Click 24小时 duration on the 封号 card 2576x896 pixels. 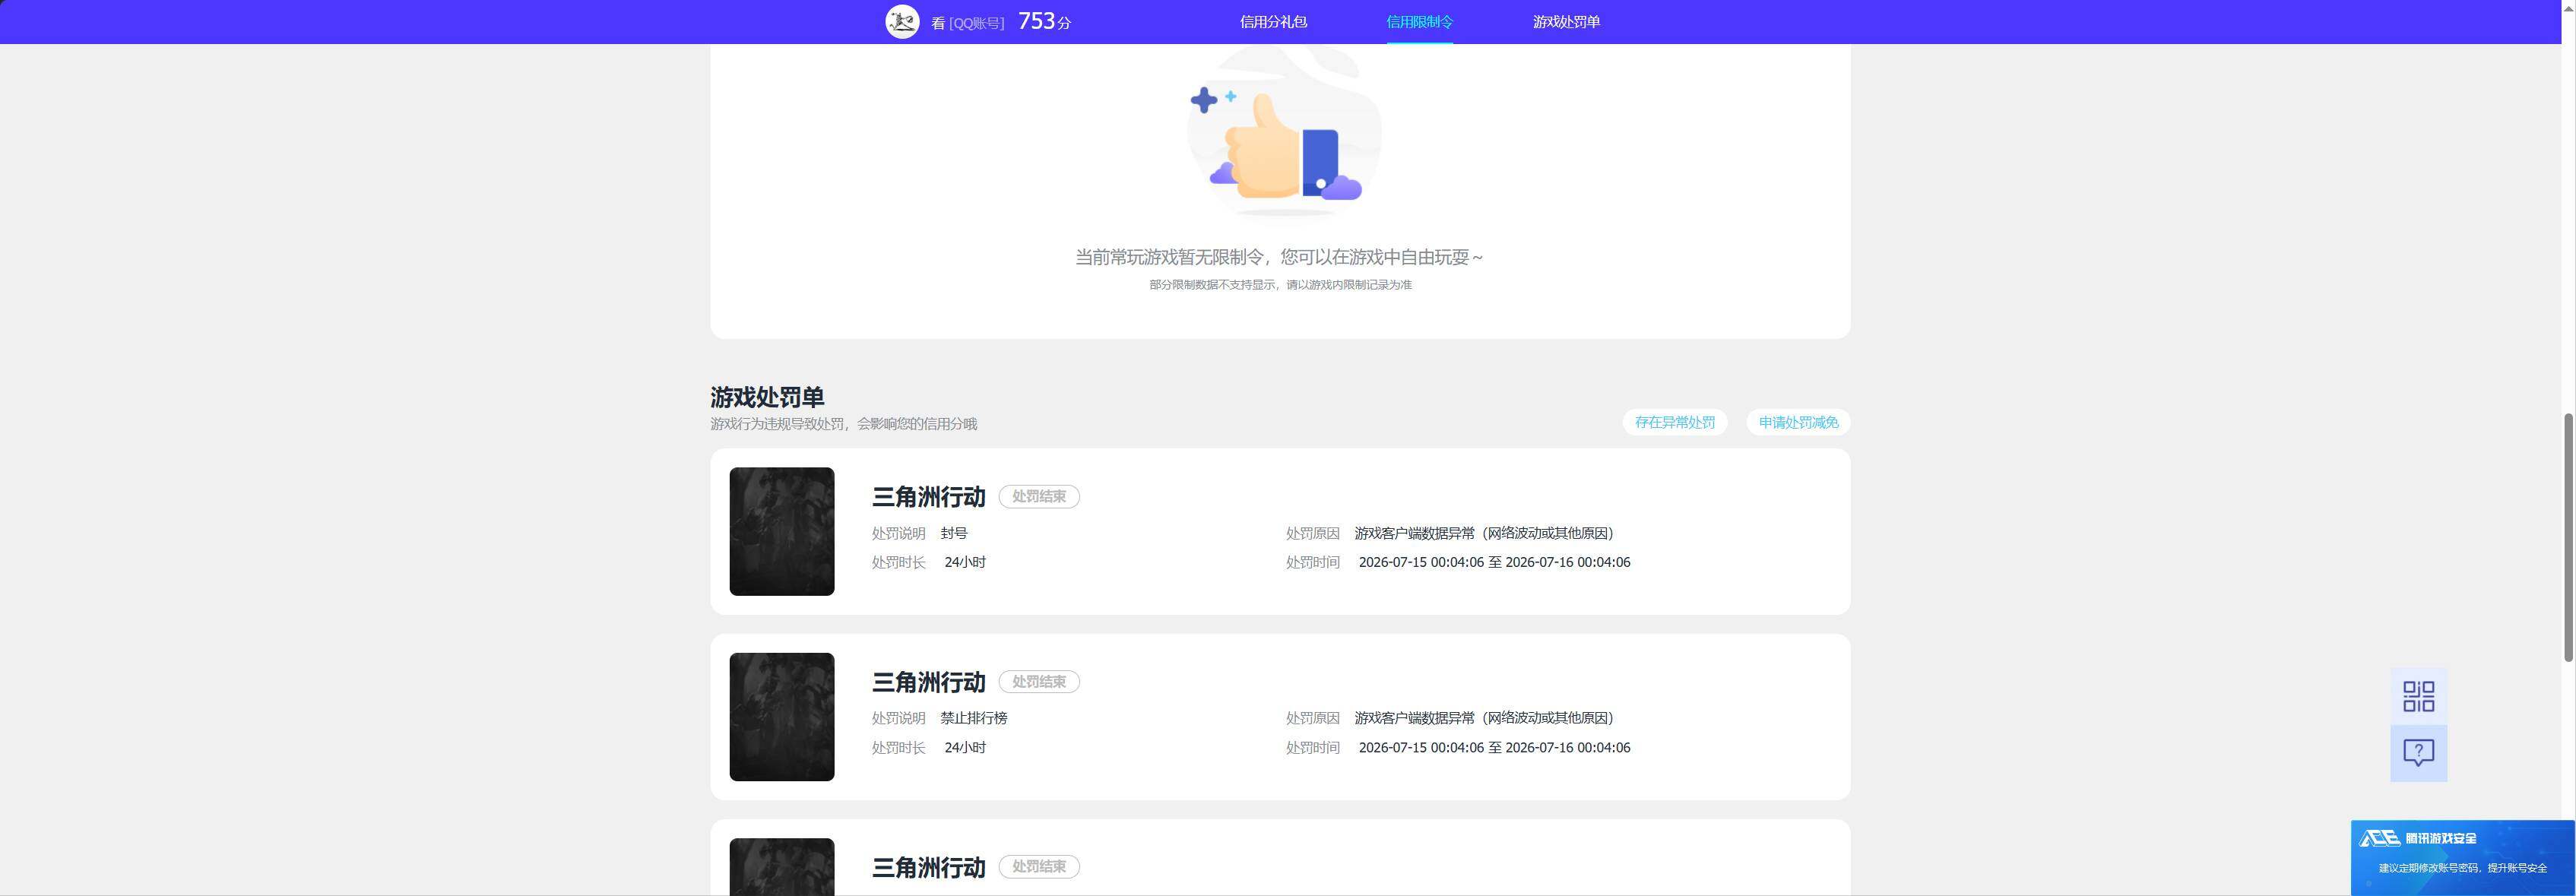pyautogui.click(x=964, y=563)
